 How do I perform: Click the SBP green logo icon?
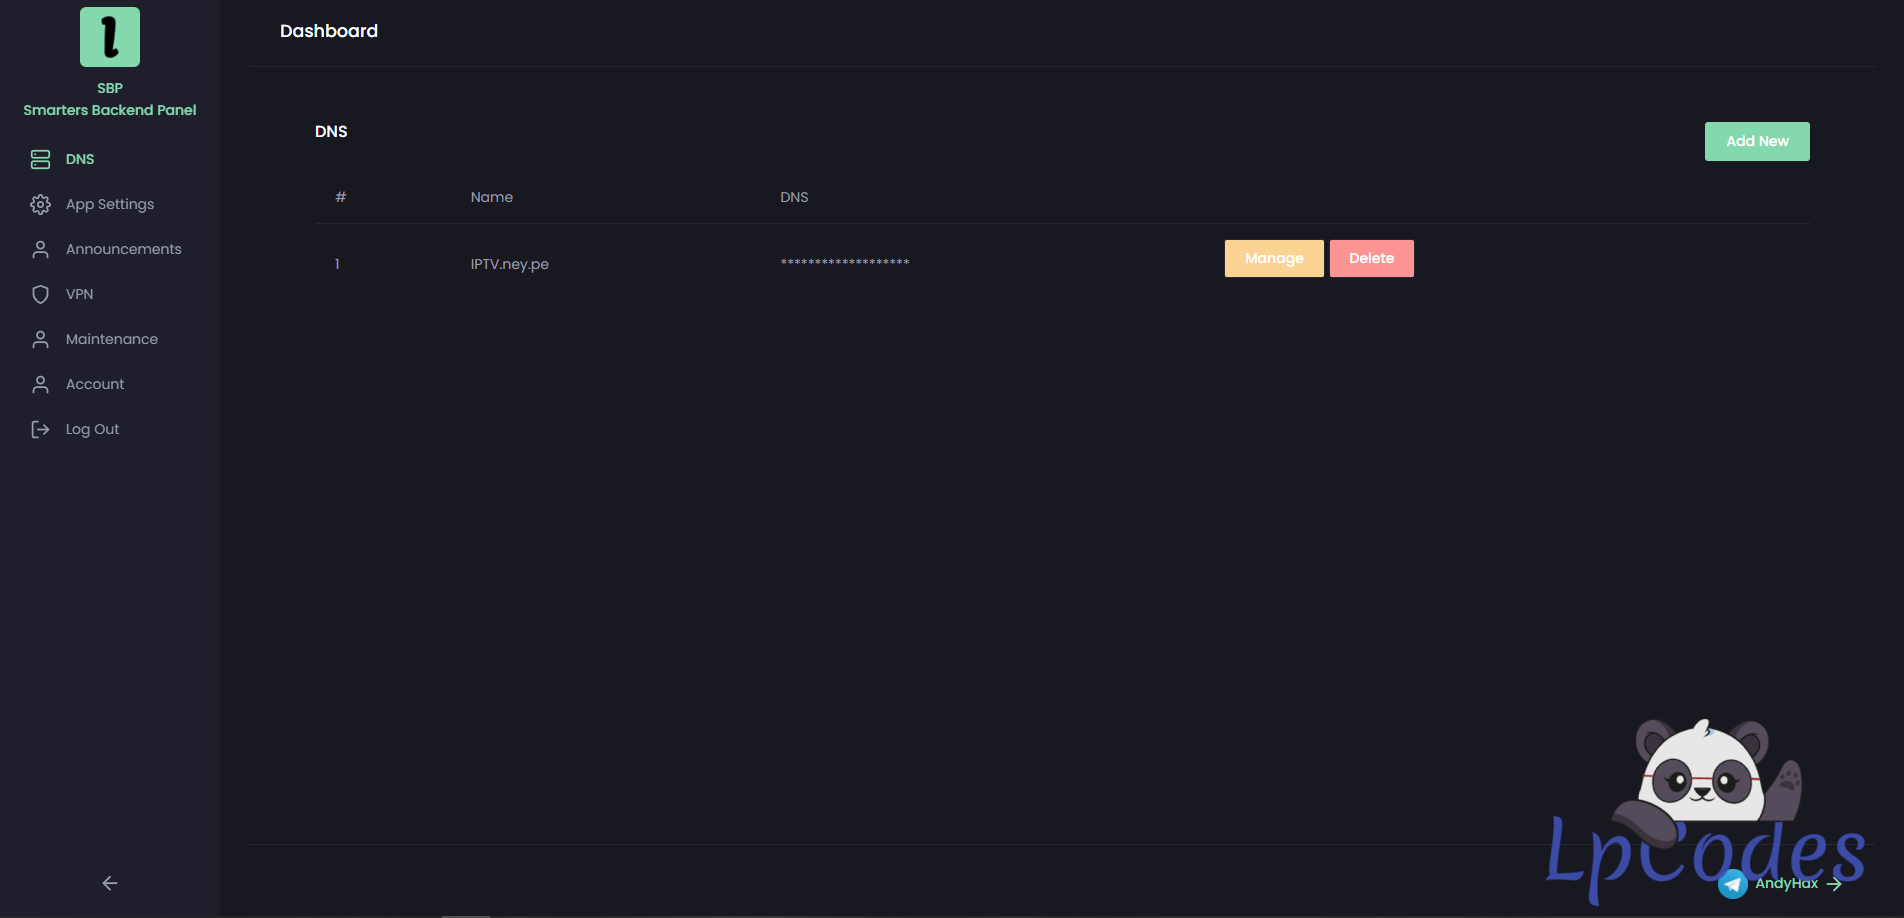click(110, 37)
